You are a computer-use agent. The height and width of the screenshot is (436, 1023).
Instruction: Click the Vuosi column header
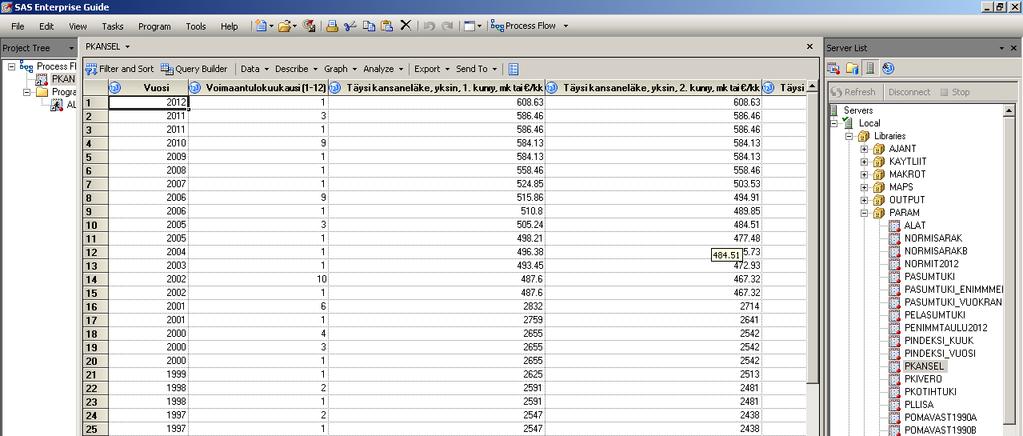pyautogui.click(x=148, y=87)
